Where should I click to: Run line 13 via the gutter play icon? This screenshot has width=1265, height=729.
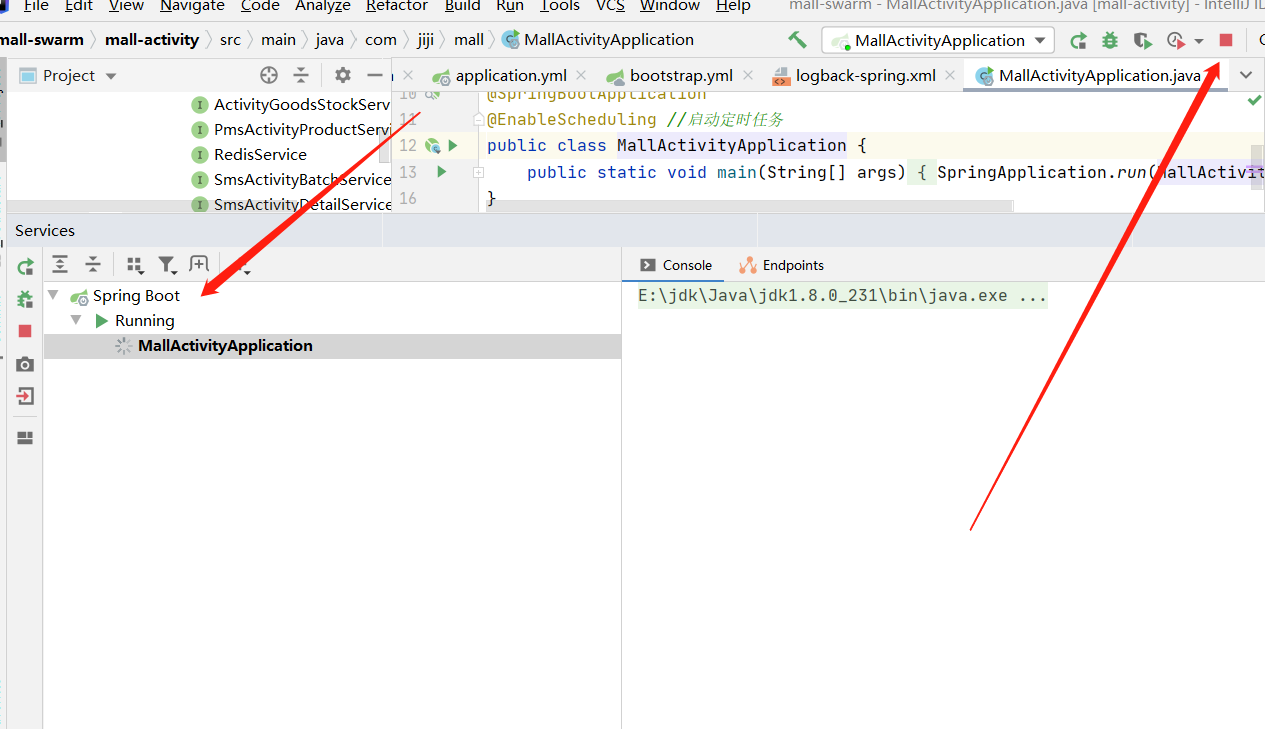(441, 171)
